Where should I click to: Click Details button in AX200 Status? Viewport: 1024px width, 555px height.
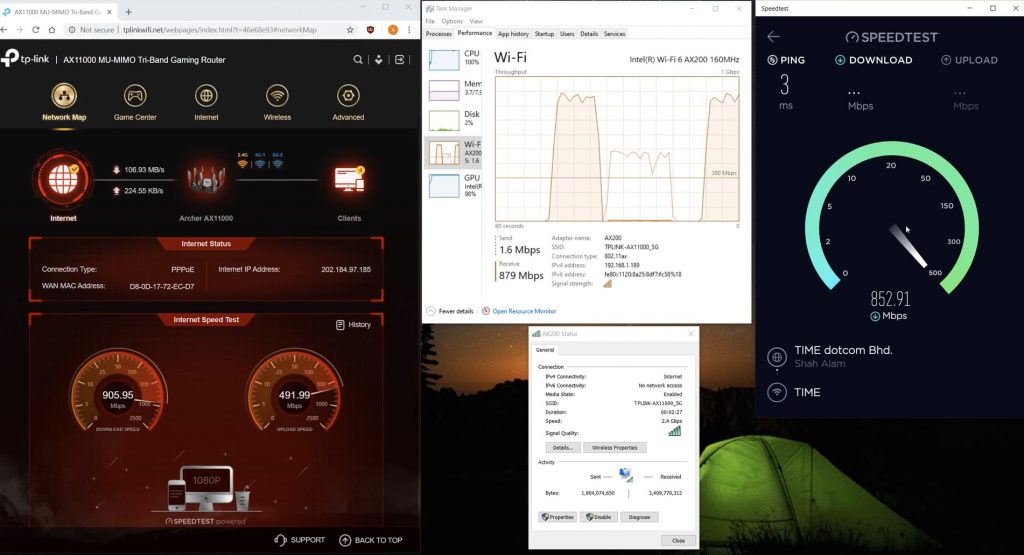562,448
